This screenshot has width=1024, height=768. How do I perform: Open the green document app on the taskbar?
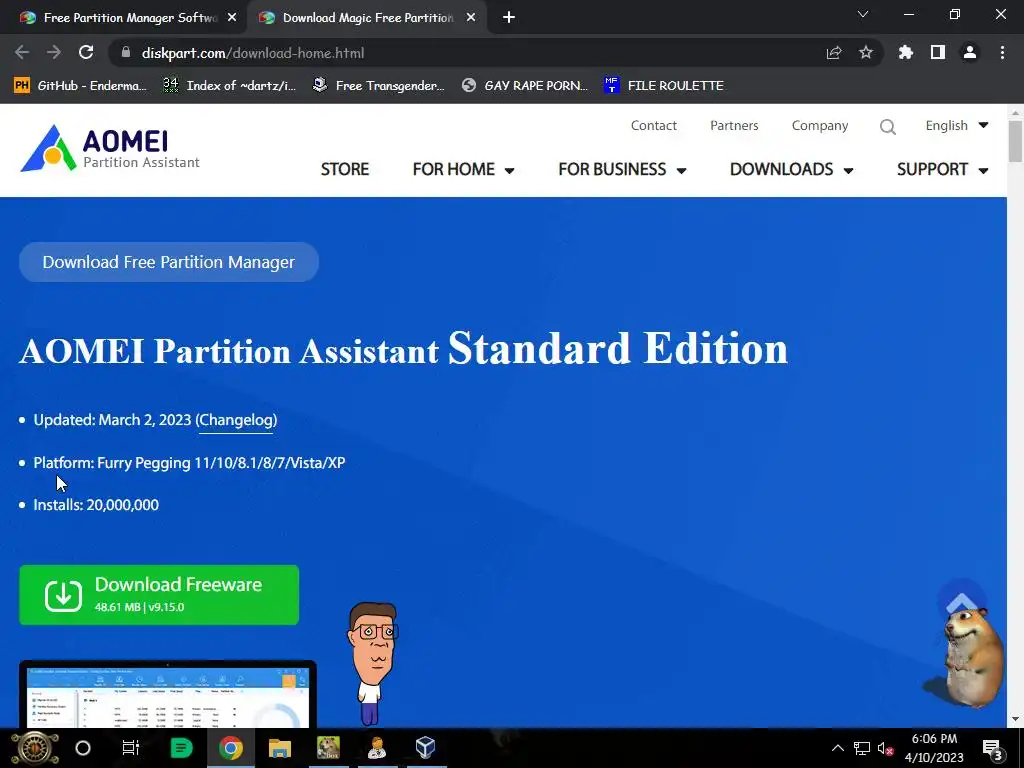click(x=181, y=748)
